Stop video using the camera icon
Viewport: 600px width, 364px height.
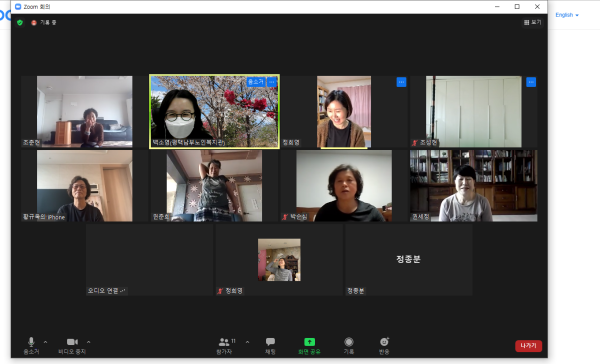pyautogui.click(x=72, y=342)
